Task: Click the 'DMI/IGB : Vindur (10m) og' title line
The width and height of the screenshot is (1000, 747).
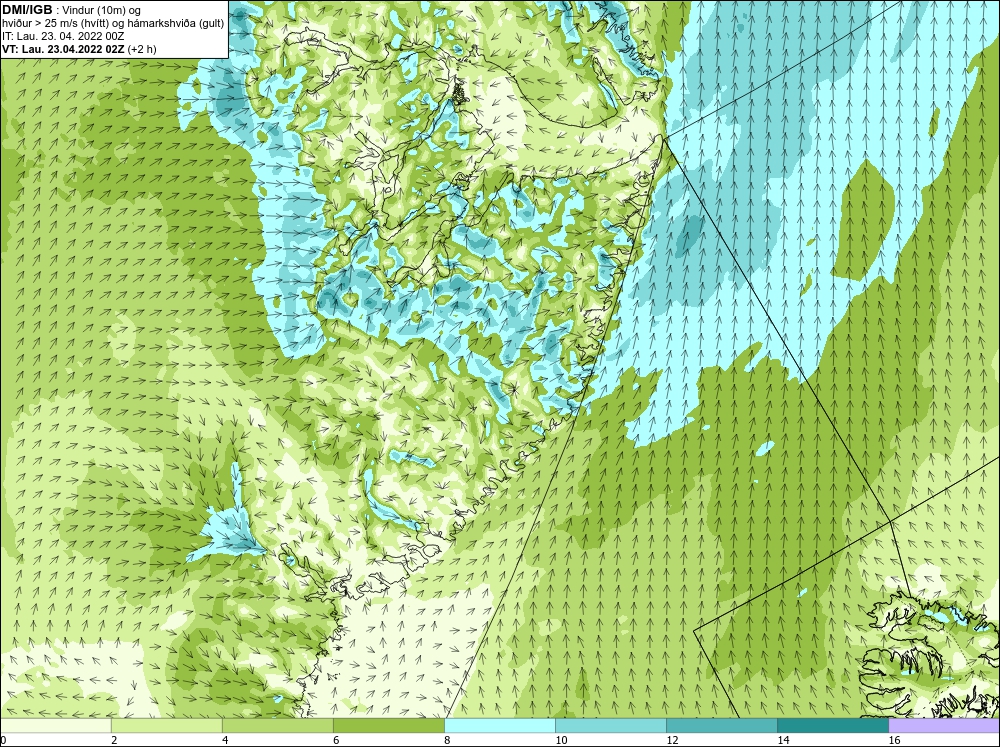Action: (72, 10)
